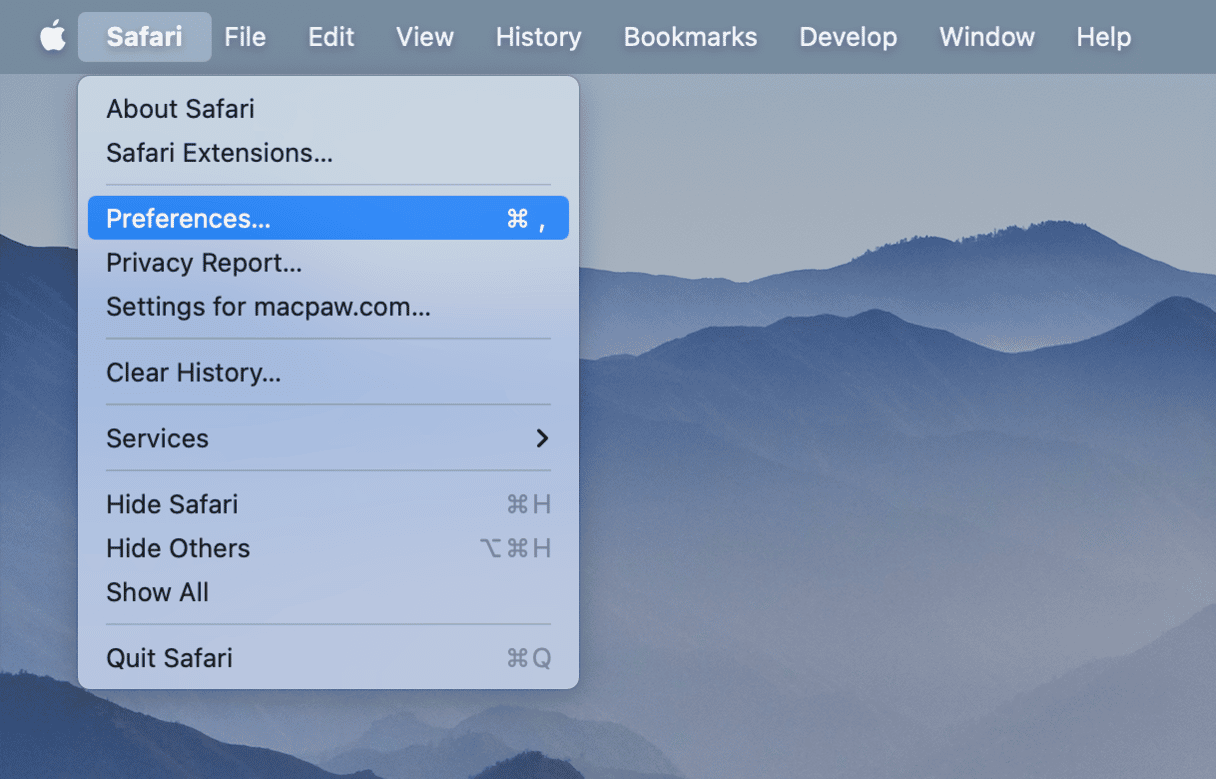This screenshot has width=1216, height=779.
Task: Choose Safari Extensions… entry
Action: coord(219,153)
